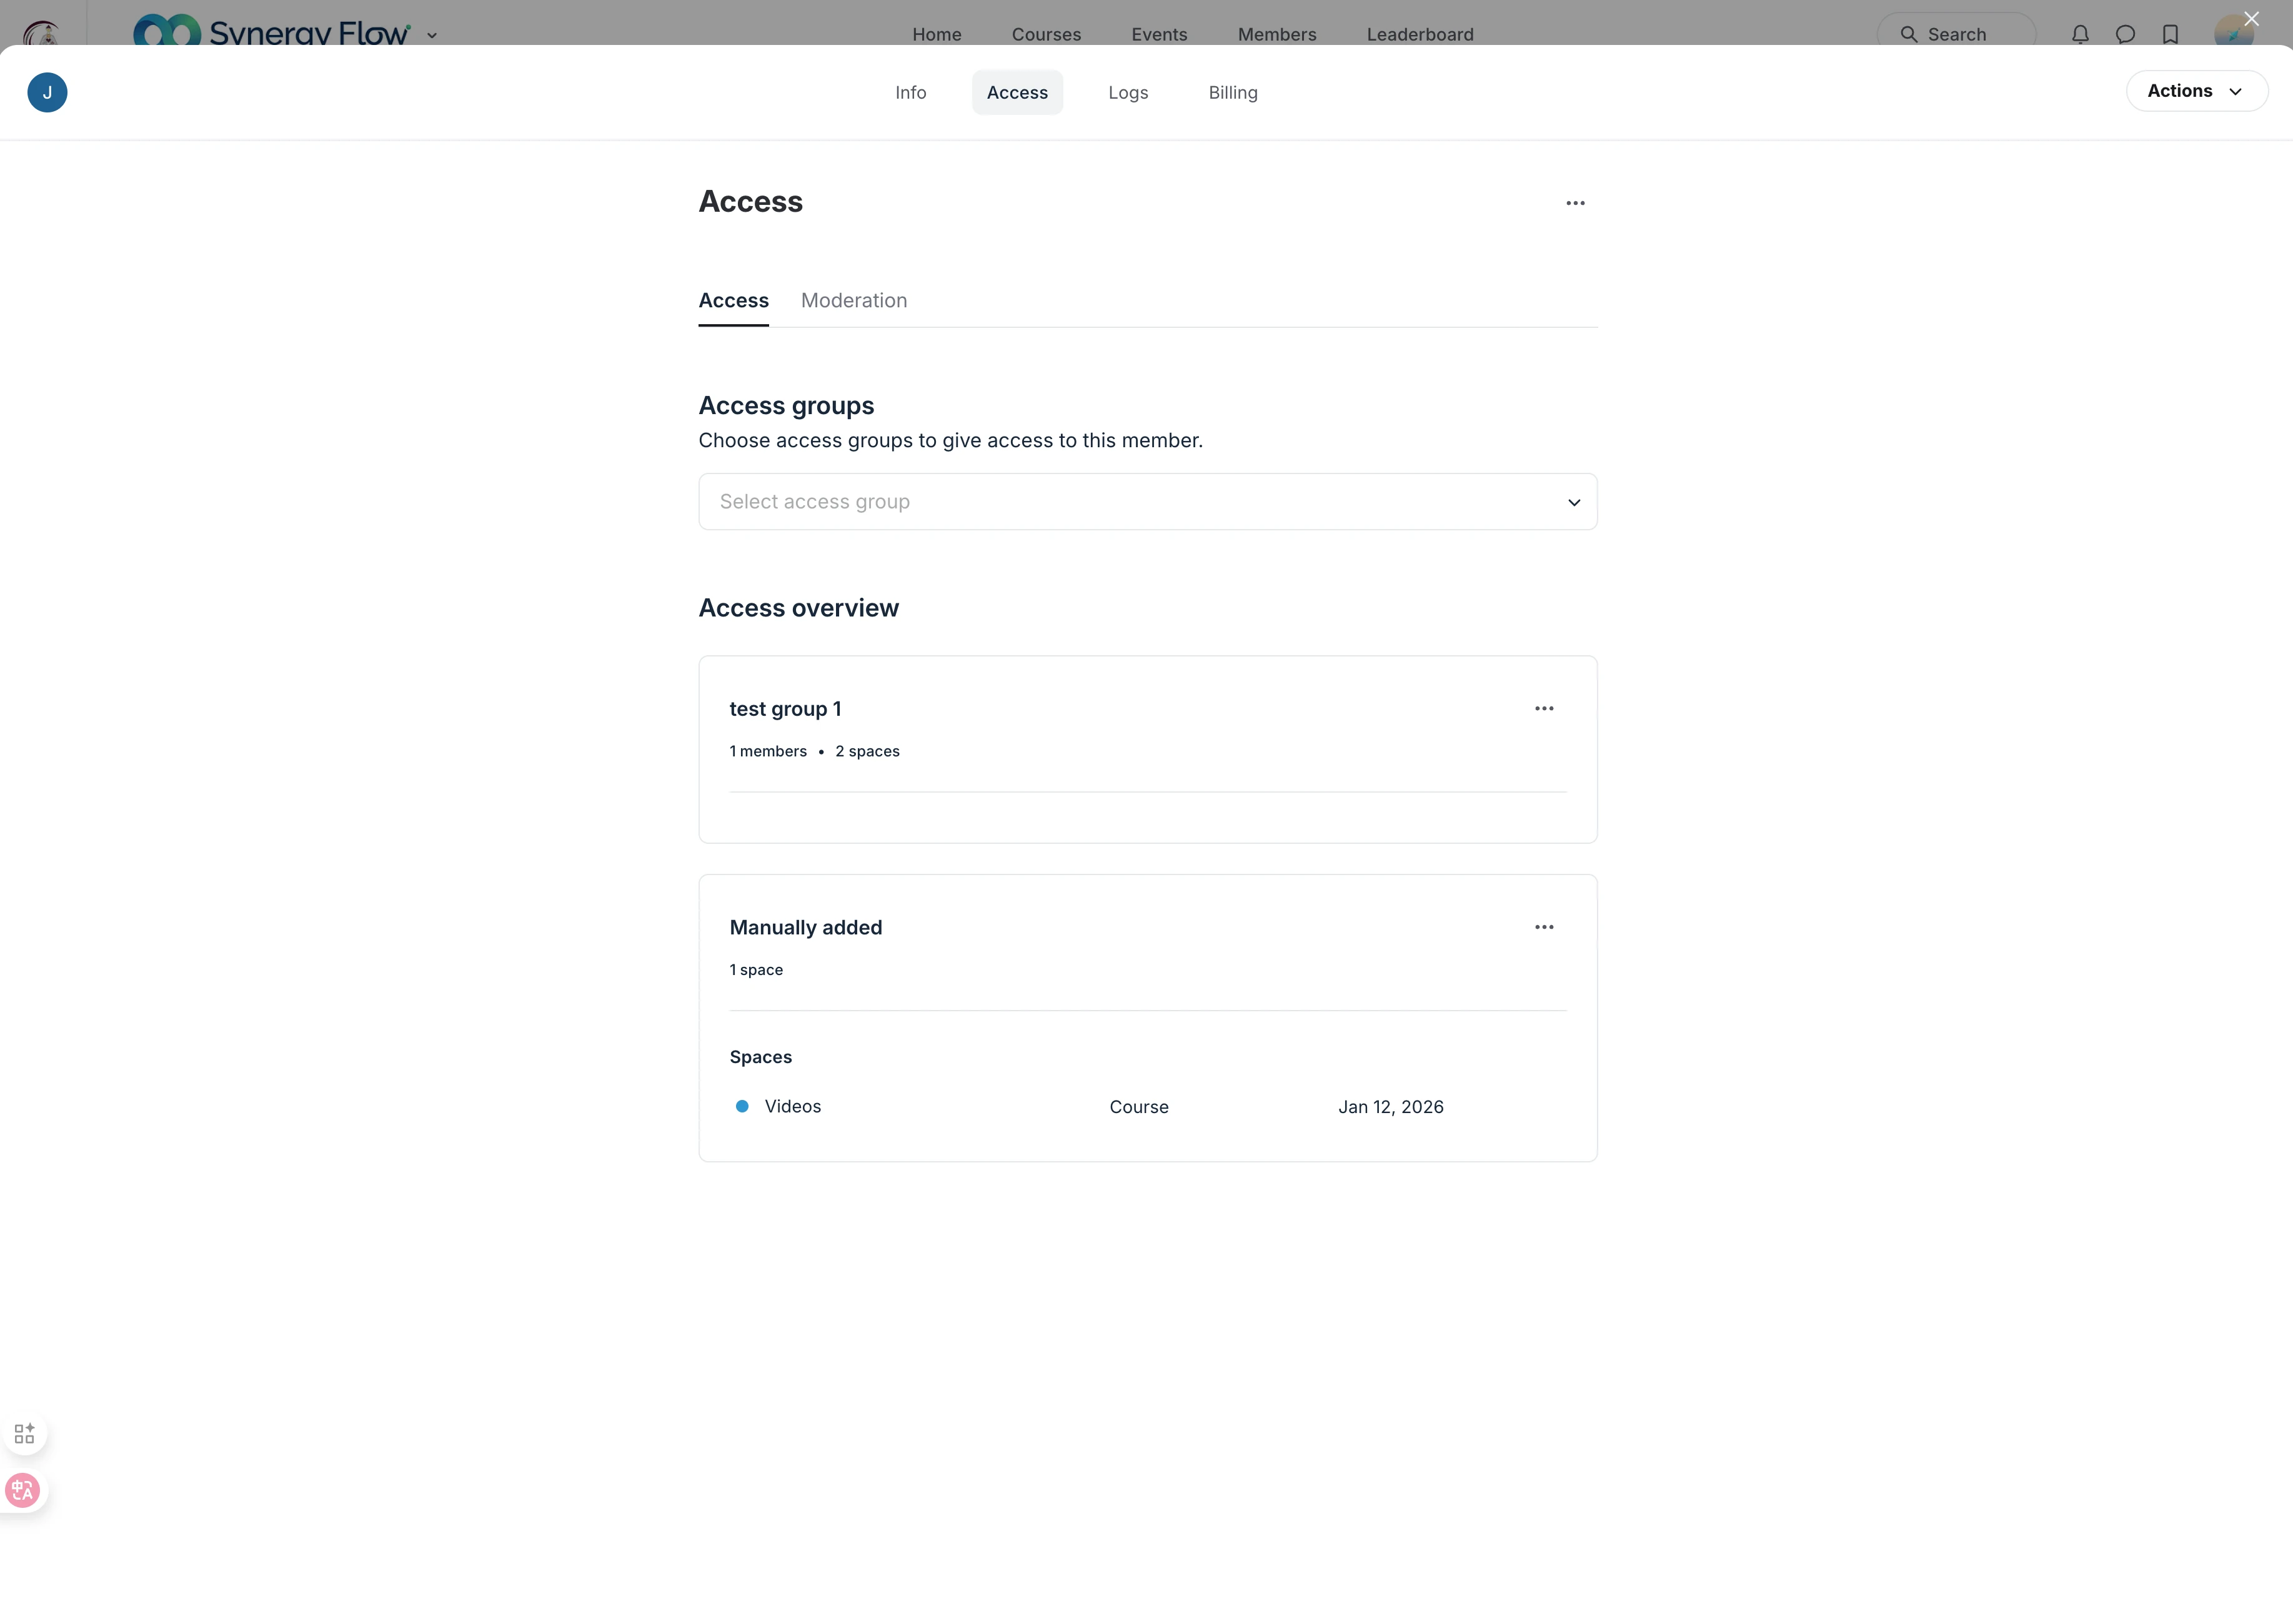Open the Logs tab
The image size is (2293, 1624).
click(1127, 92)
